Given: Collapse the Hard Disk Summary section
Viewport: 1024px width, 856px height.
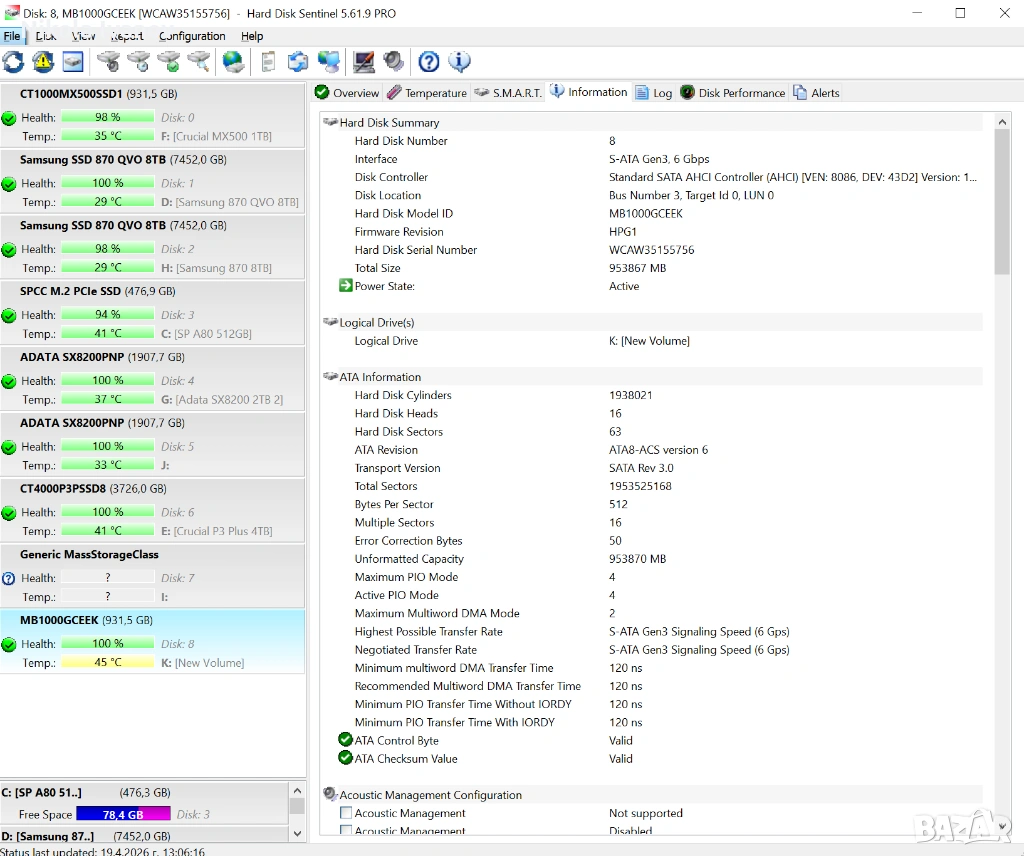Looking at the screenshot, I should click(x=331, y=123).
